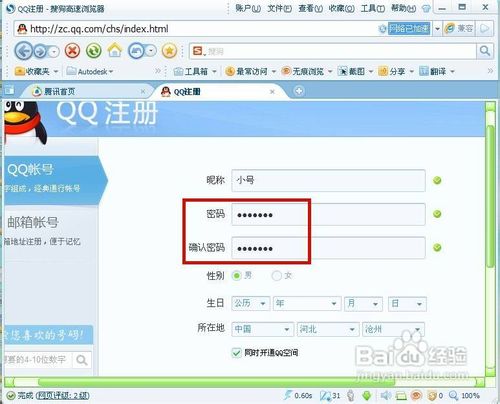Click the vertical page scrollbar thumb
500x404 pixels.
click(490, 196)
